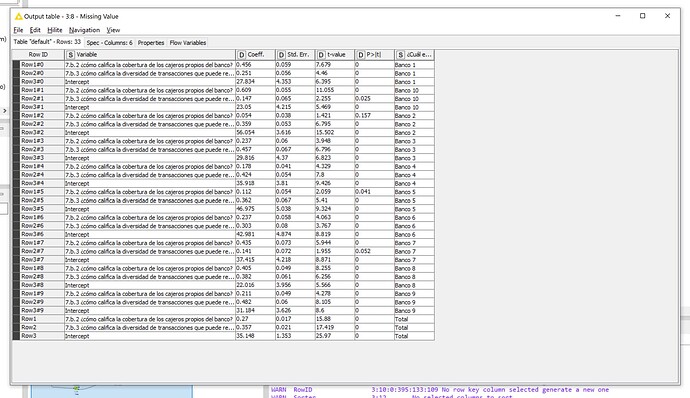
Task: Click t-value cell 17.419
Action: [x=335, y=327]
